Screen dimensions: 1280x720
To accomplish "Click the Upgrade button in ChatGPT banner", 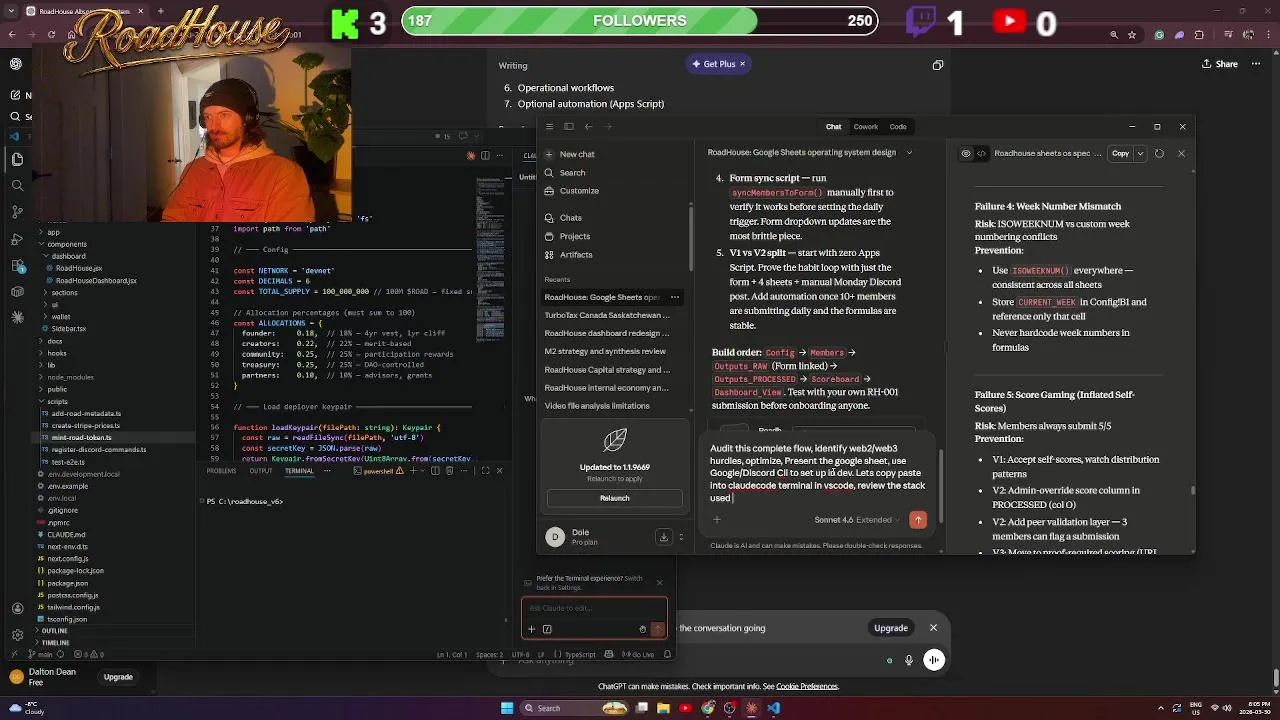I will (890, 628).
